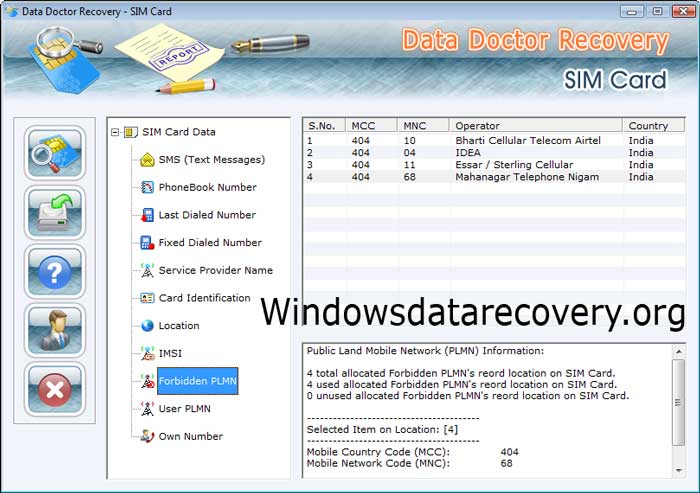700x493 pixels.
Task: Sort by the Country column header
Action: (x=654, y=125)
